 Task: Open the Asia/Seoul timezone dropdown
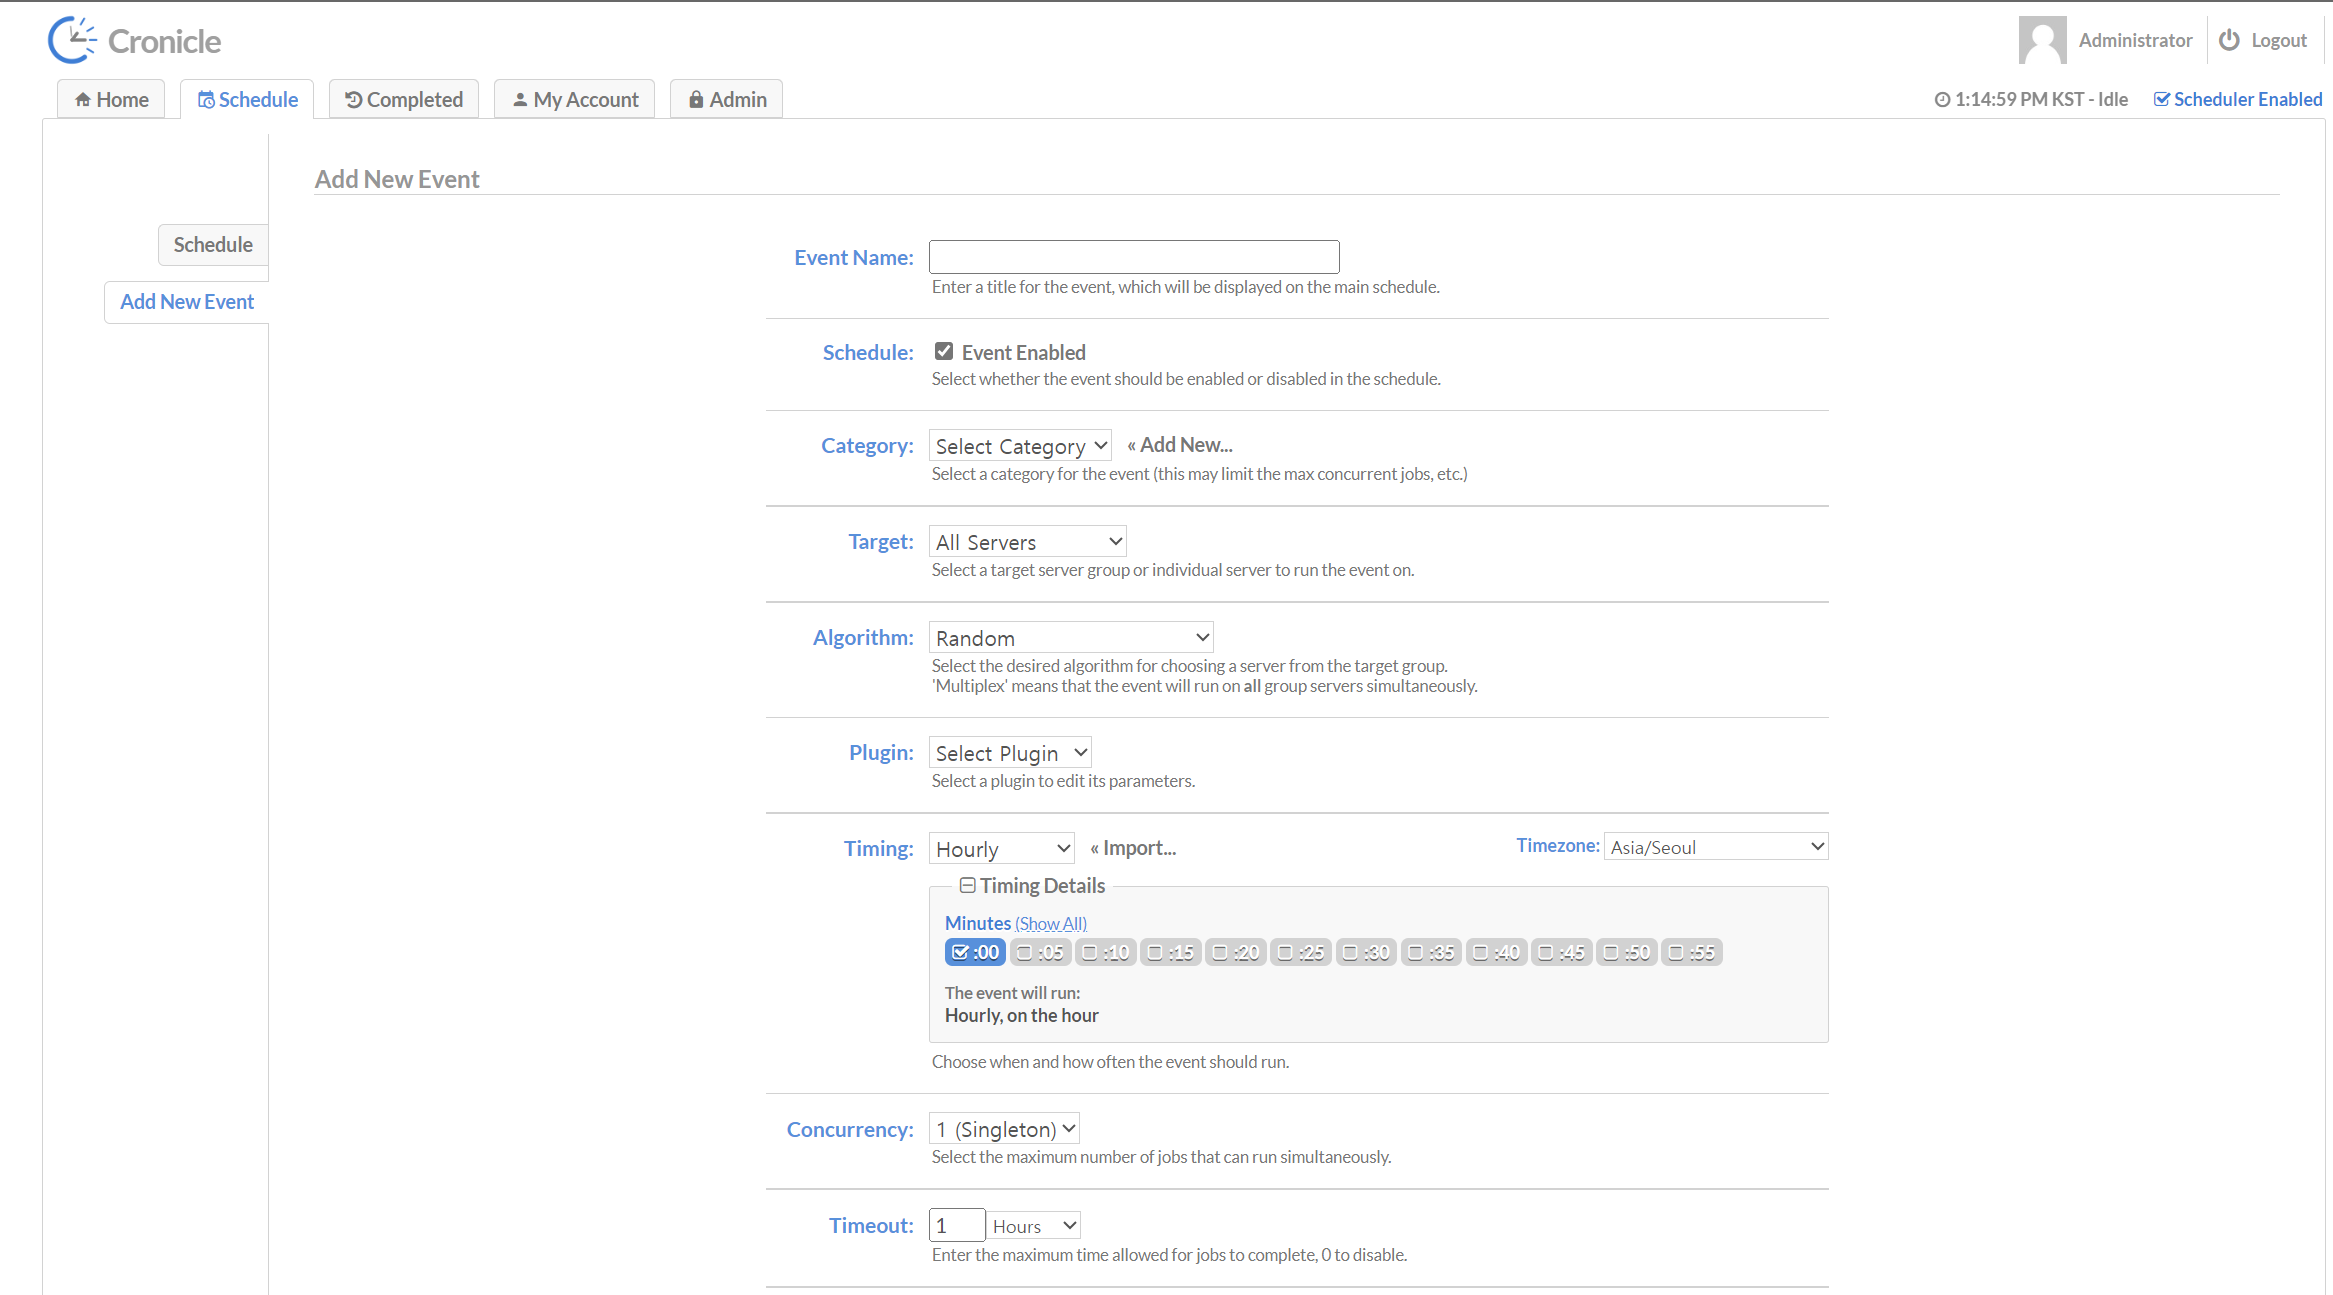tap(1715, 847)
